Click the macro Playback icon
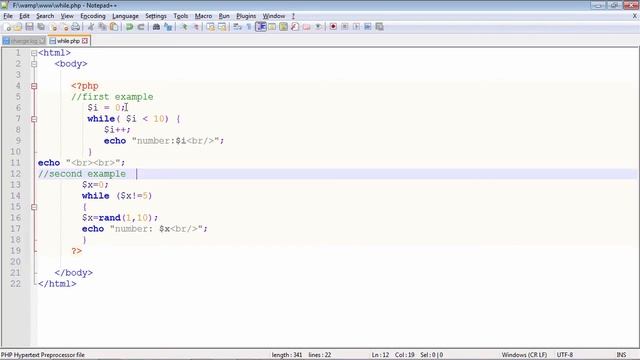 coord(356,27)
